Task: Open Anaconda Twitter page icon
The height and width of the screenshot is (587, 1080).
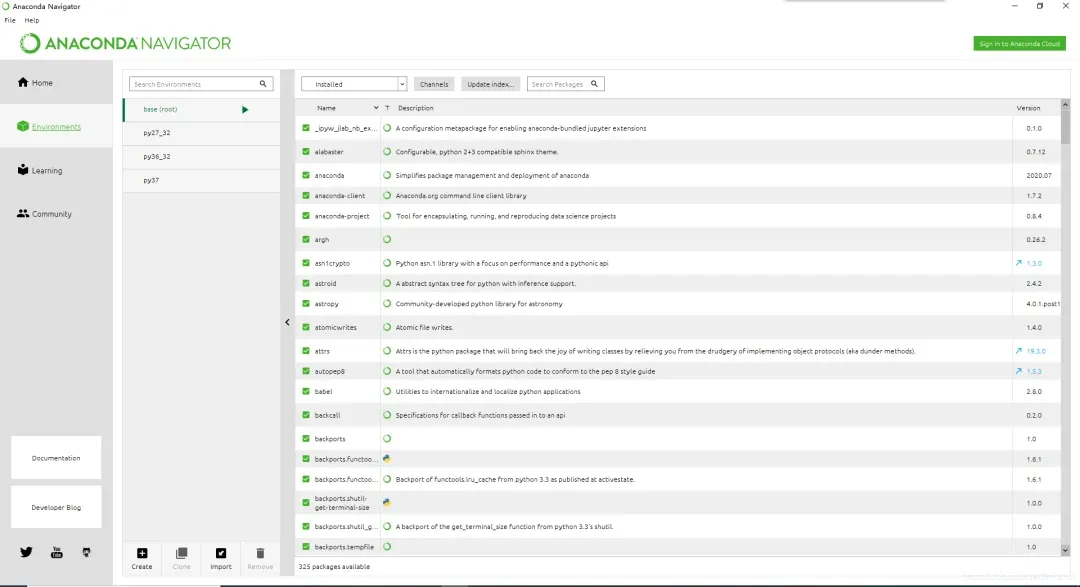Action: [x=26, y=552]
